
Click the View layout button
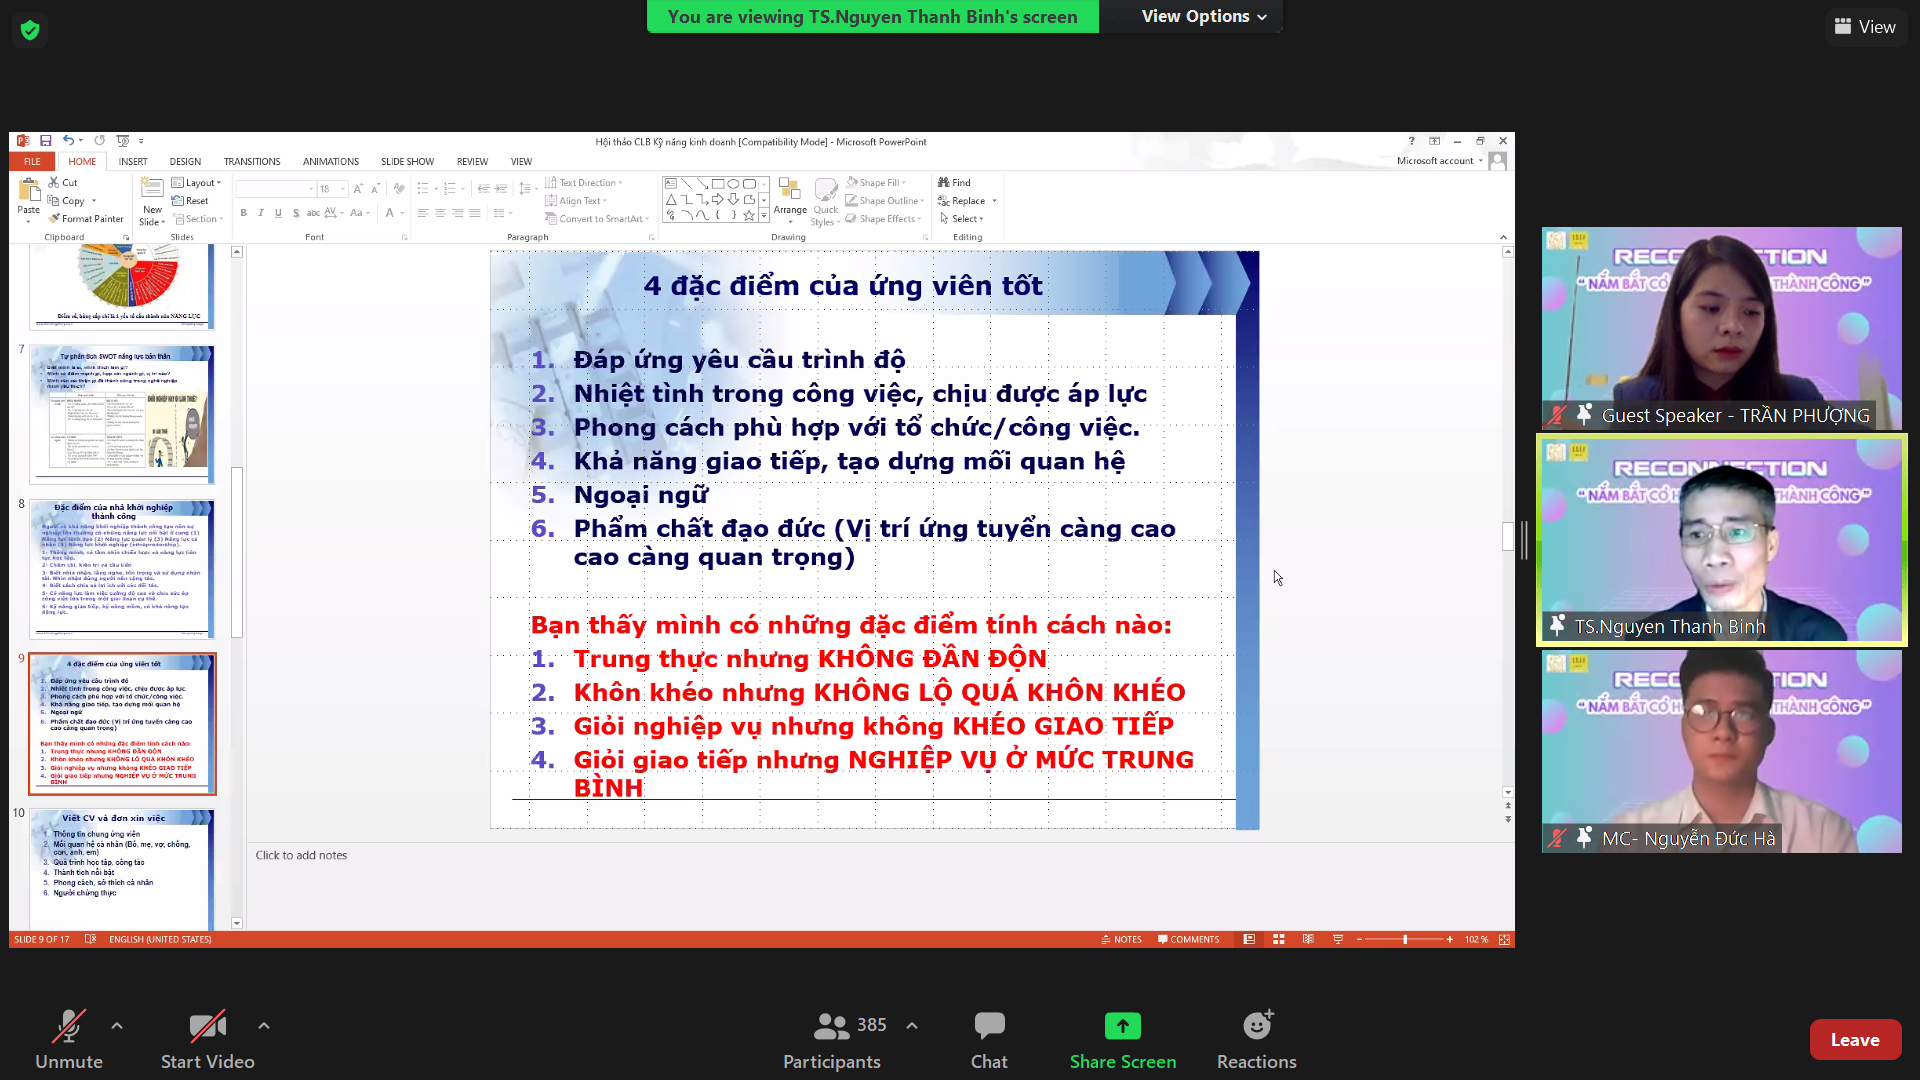click(1865, 27)
